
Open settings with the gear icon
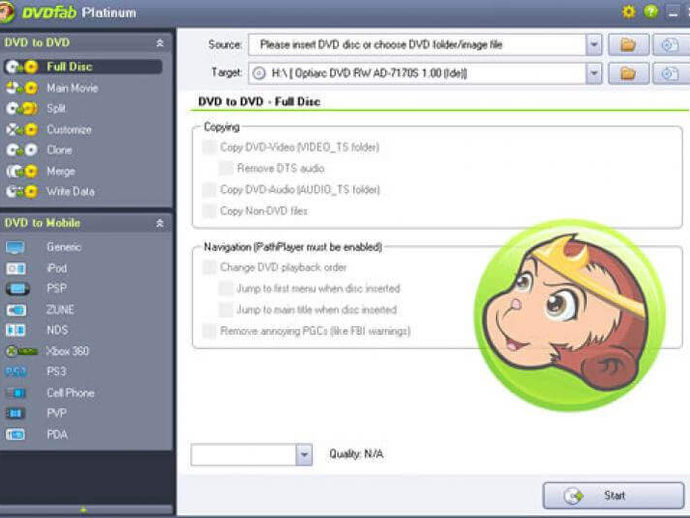pos(629,12)
